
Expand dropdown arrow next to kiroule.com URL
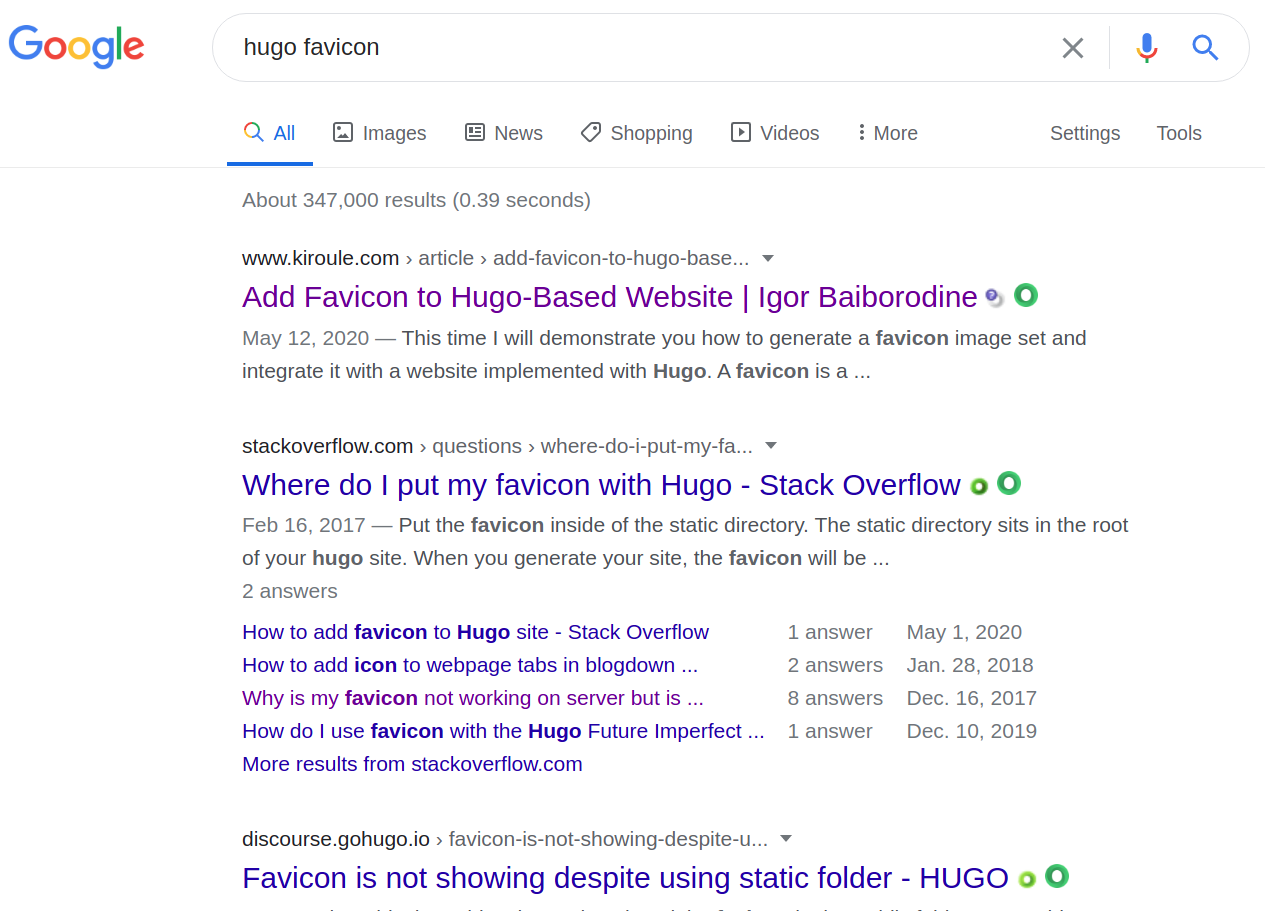(x=768, y=258)
